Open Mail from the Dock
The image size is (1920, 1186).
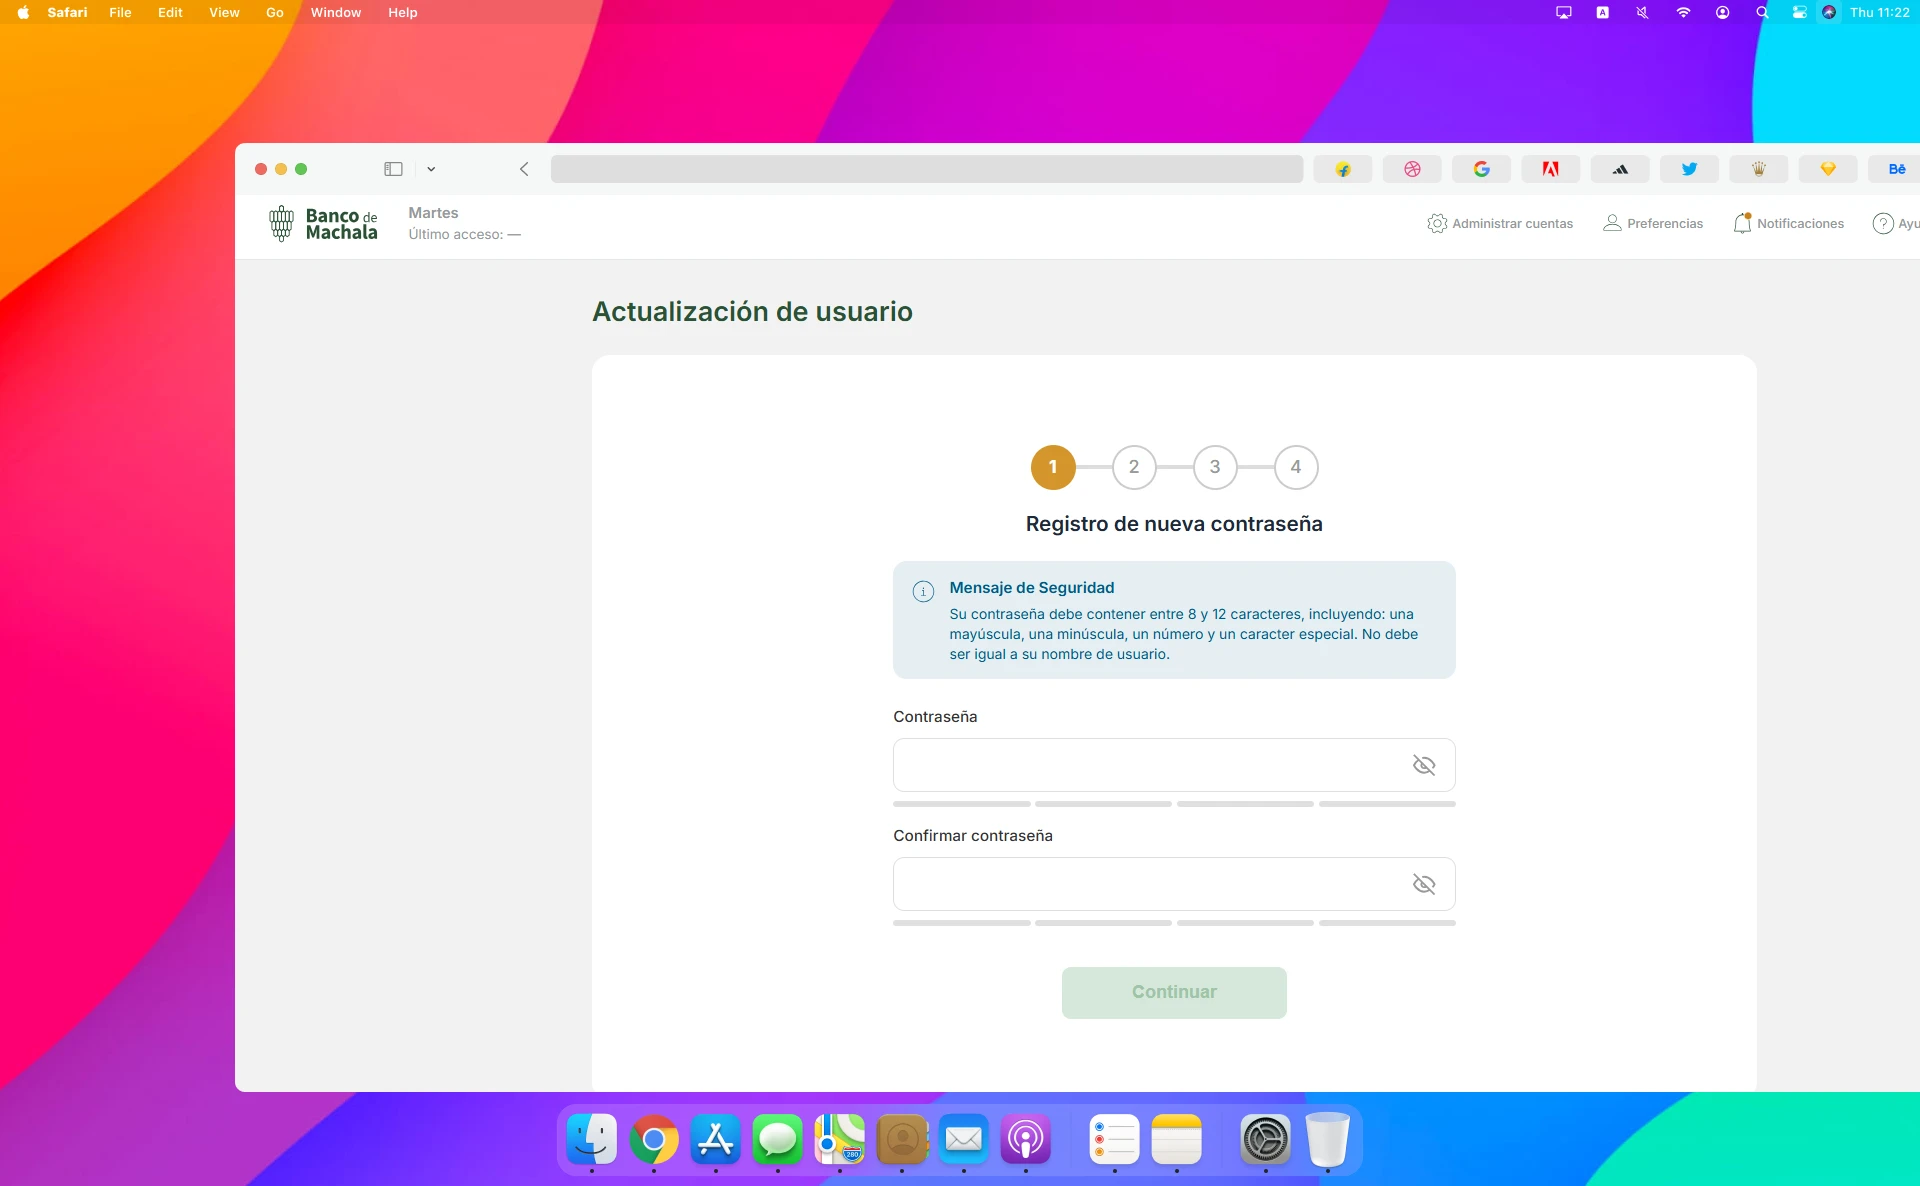[x=964, y=1139]
